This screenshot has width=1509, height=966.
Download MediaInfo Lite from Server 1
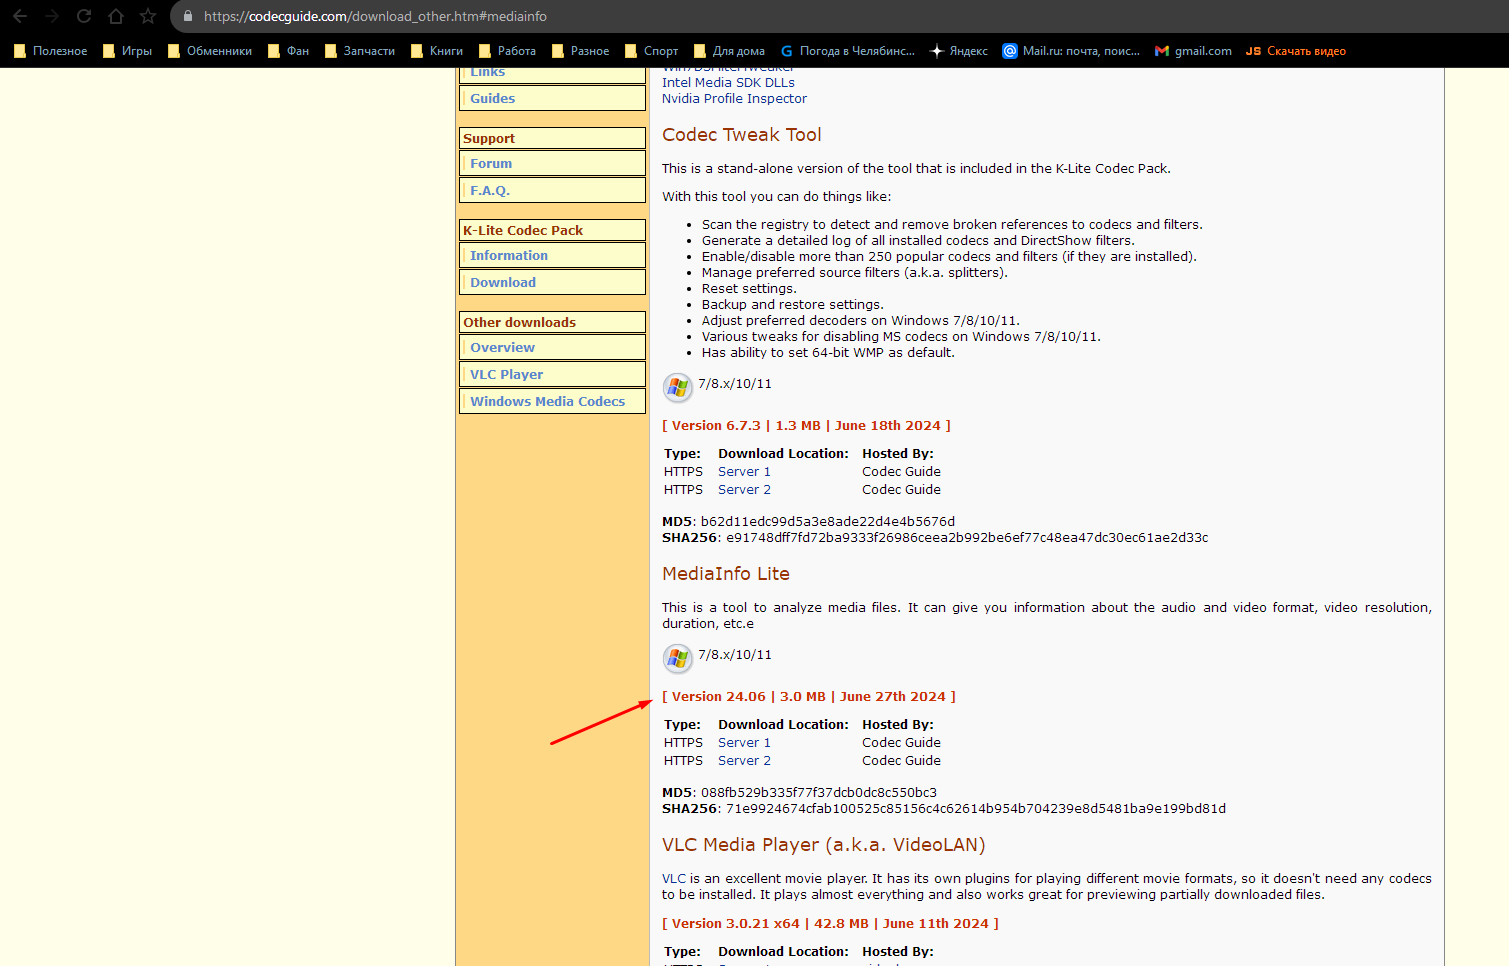744,742
